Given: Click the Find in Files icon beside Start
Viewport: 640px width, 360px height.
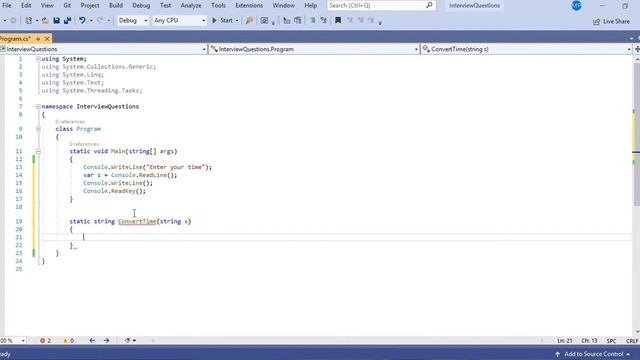Looking at the screenshot, I should coord(249,20).
